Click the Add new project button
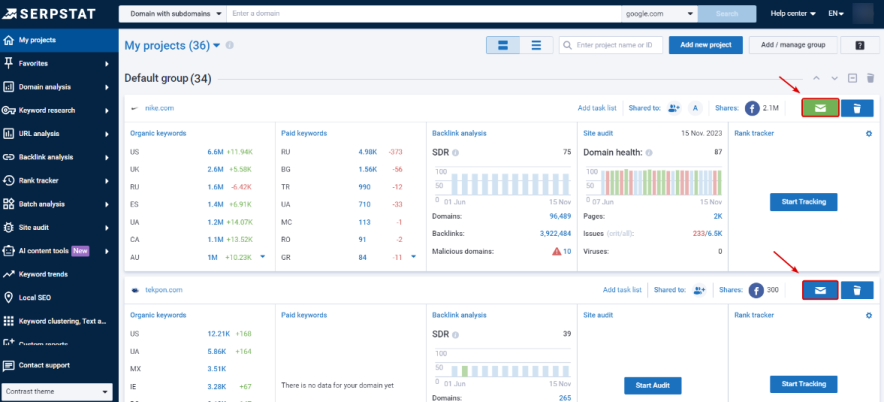Screen dimensions: 884x402 705,45
